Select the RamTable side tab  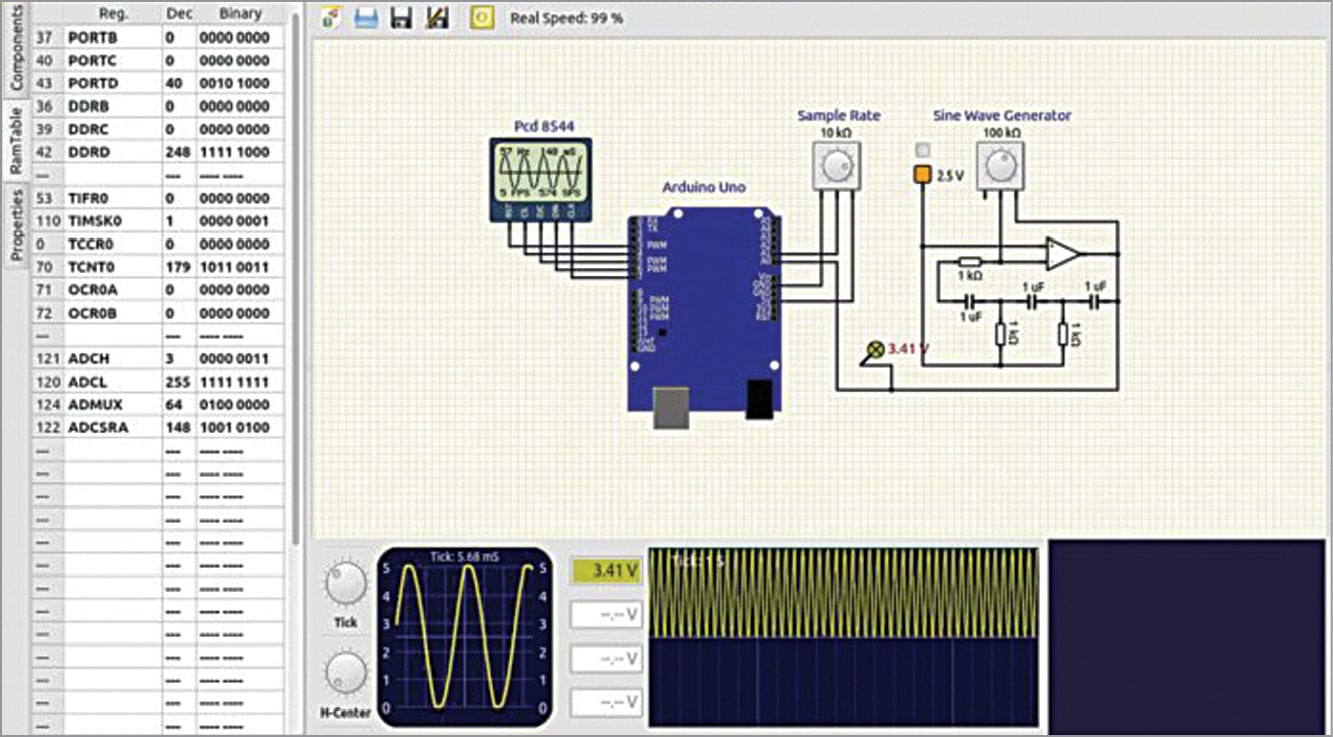(x=16, y=141)
